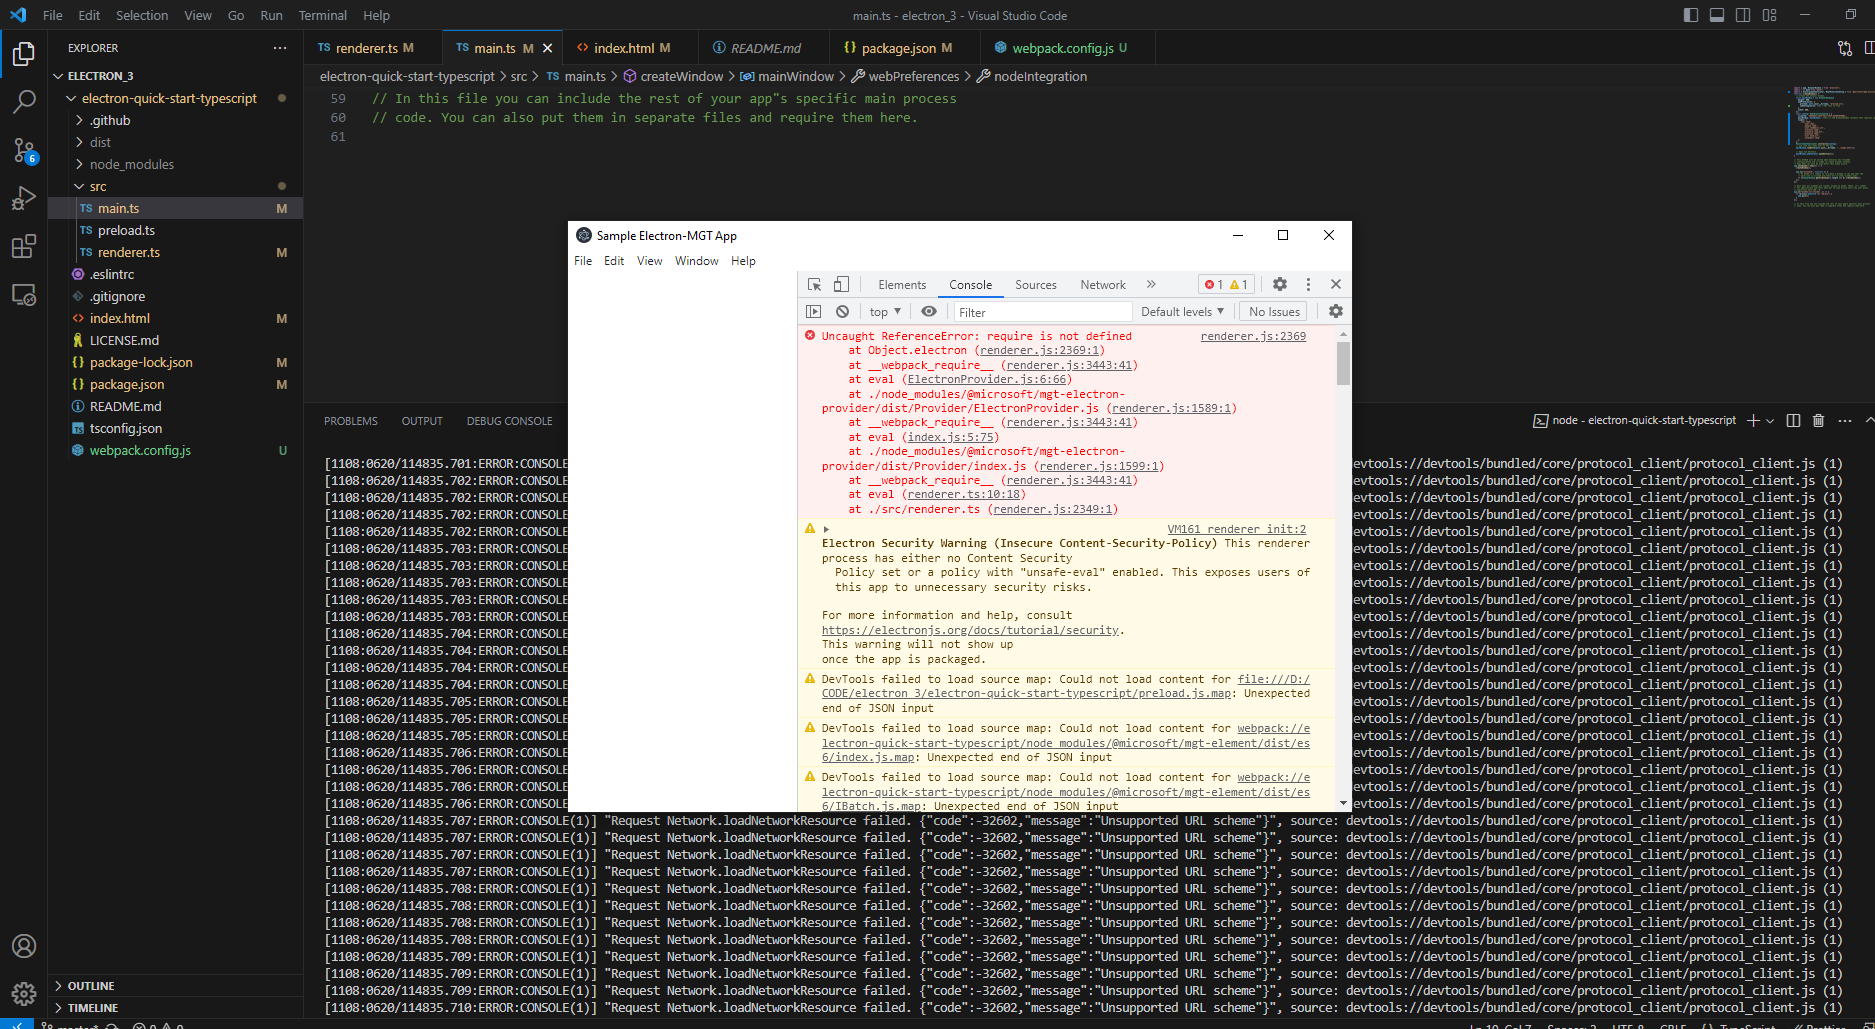Viewport: 1875px width, 1029px height.
Task: Click the clear console icon
Action: click(x=842, y=312)
